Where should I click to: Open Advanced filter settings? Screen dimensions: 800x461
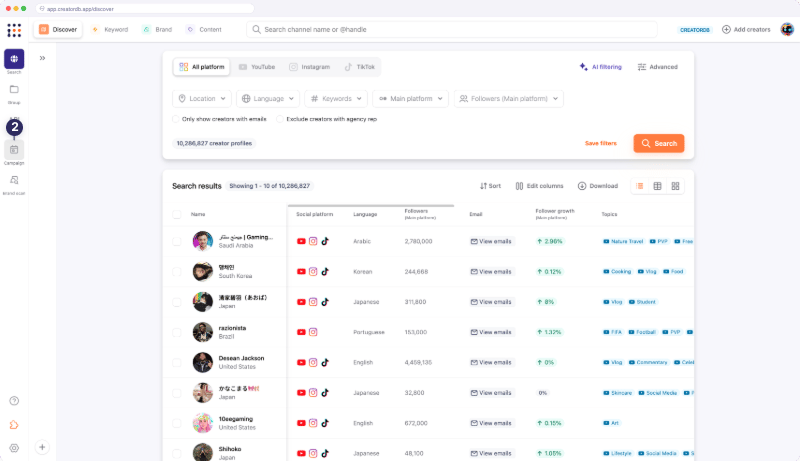(658, 67)
